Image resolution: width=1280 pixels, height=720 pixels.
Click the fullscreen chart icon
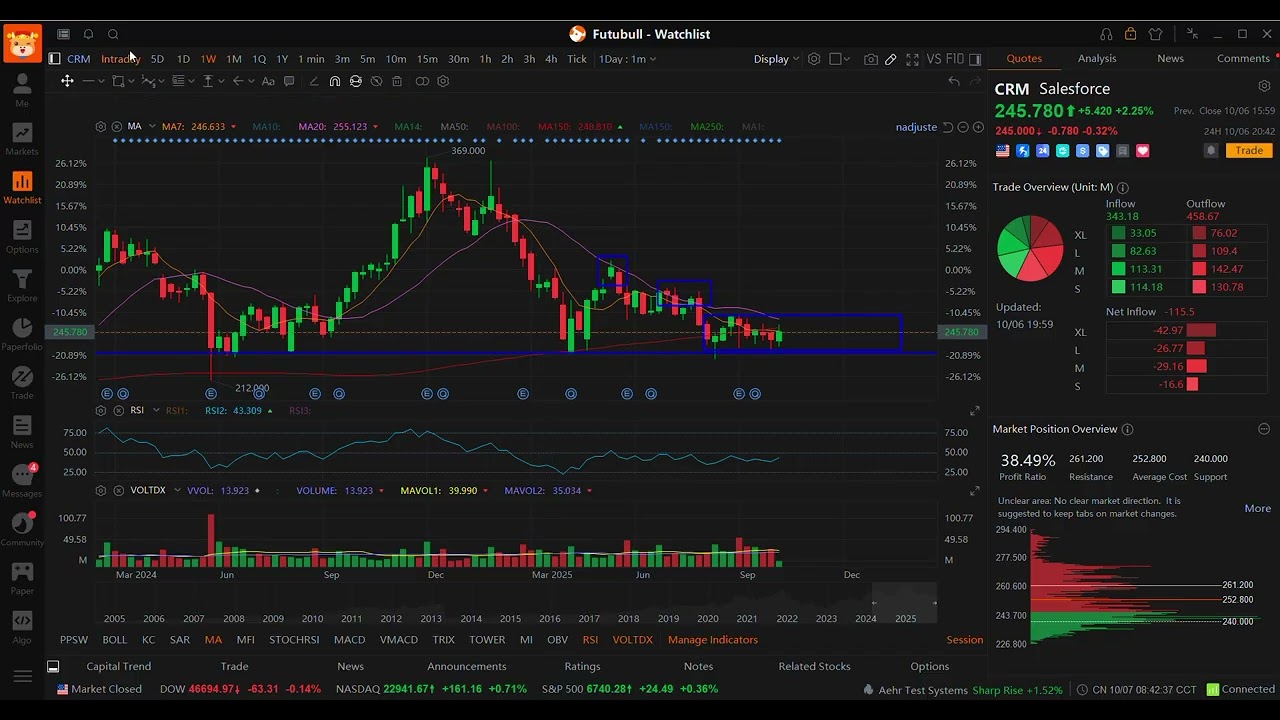(912, 59)
